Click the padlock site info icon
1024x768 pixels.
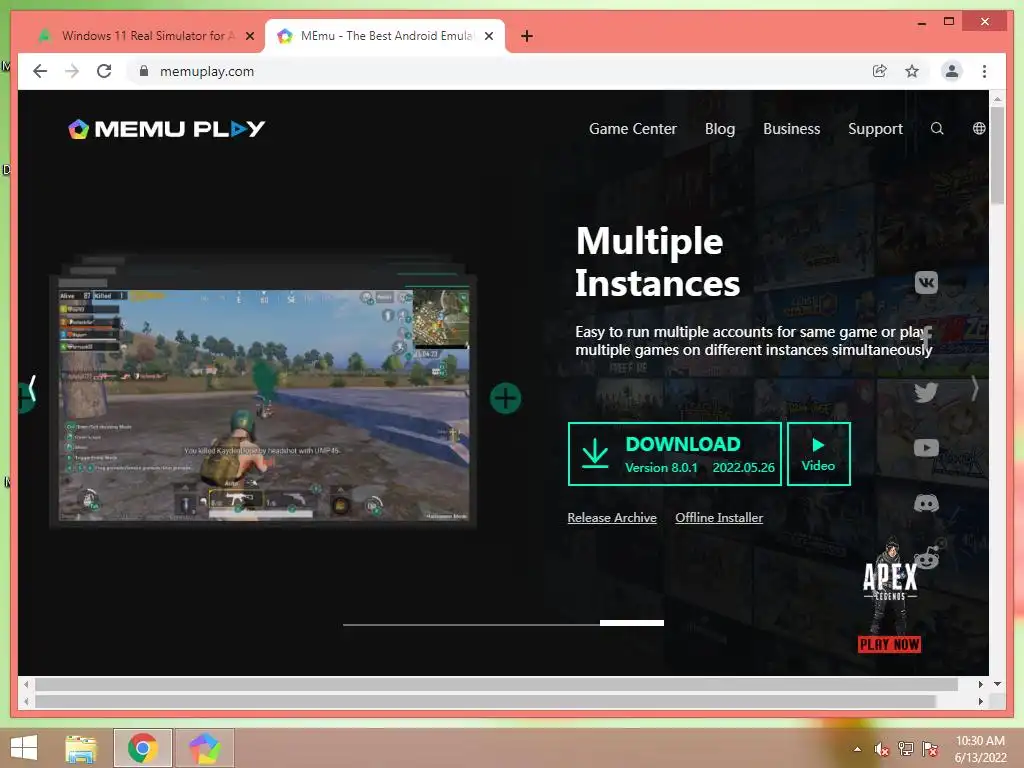click(x=144, y=71)
